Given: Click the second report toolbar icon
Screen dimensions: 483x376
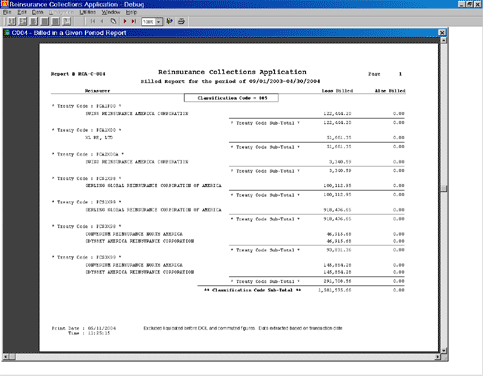Looking at the screenshot, I should (23, 21).
